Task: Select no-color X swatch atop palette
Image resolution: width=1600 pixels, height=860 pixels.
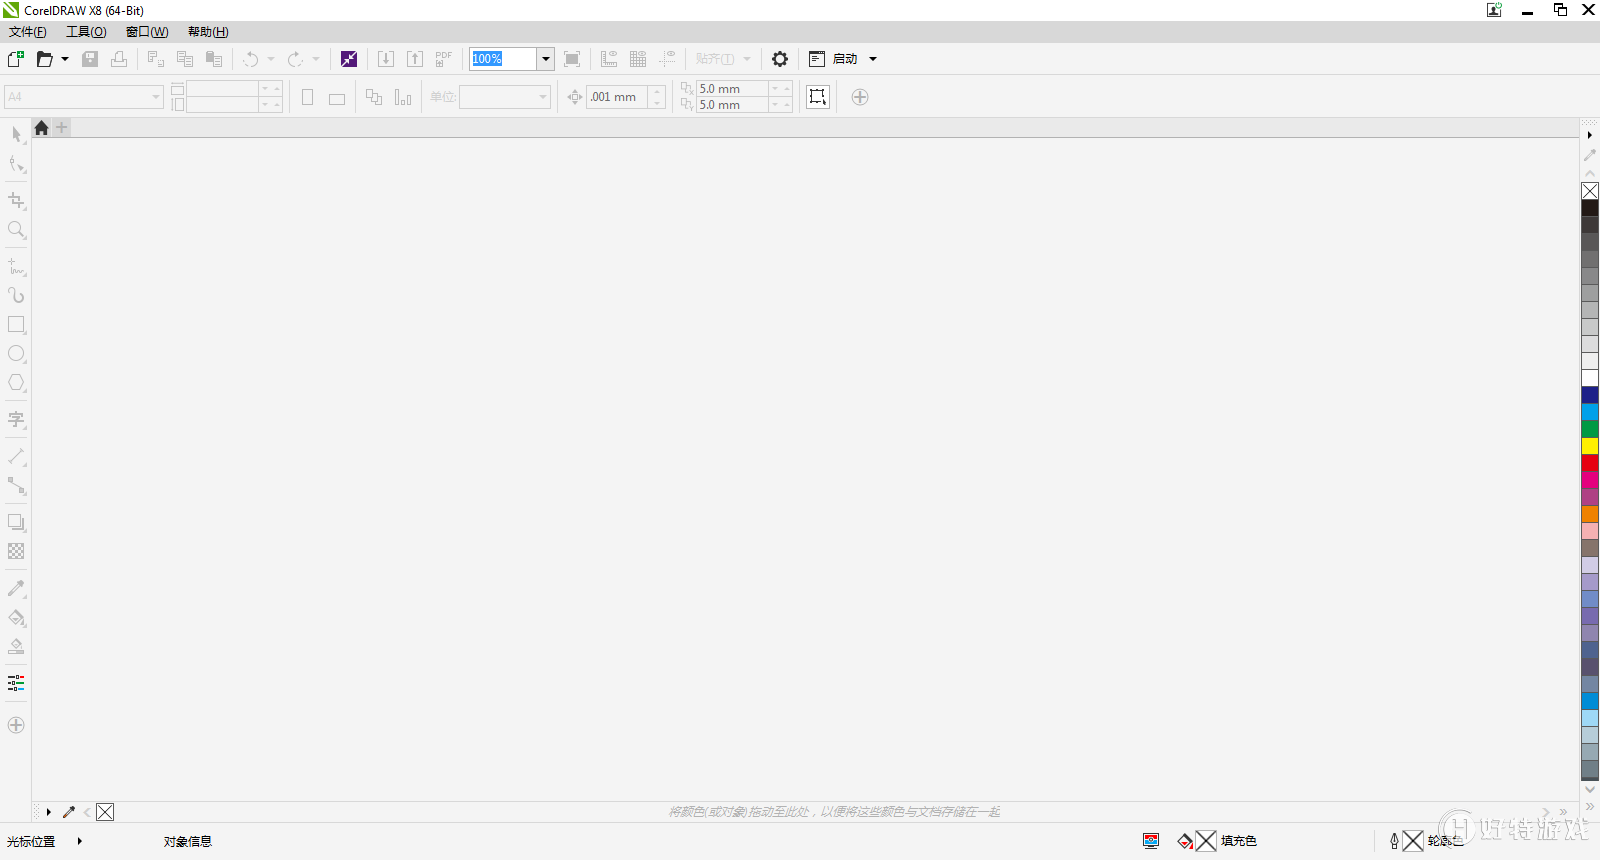Action: click(x=1590, y=191)
